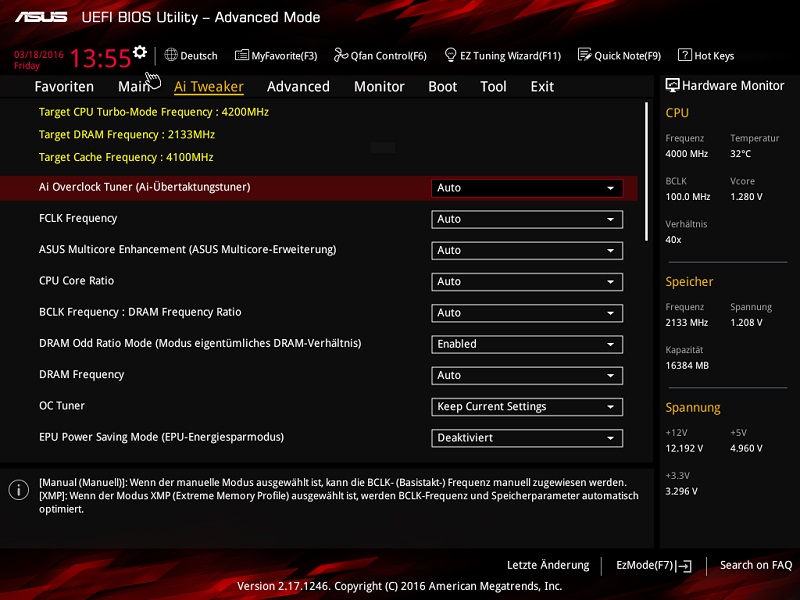Click the 13:55 clock display
Screen dimensions: 800x600
(100, 58)
